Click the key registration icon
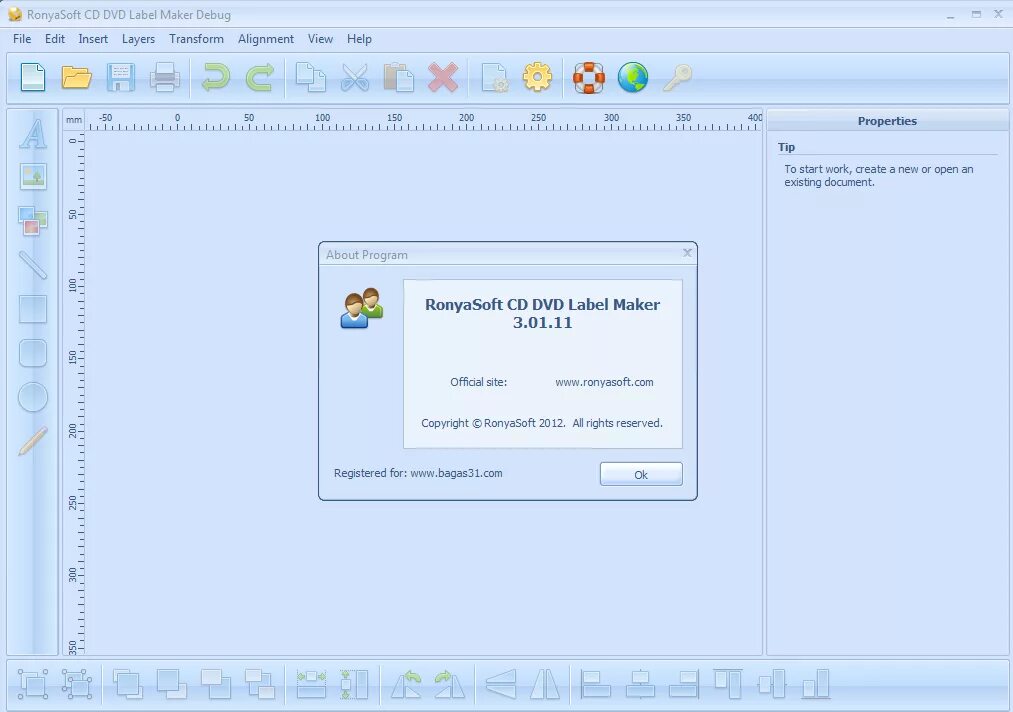 [x=677, y=78]
